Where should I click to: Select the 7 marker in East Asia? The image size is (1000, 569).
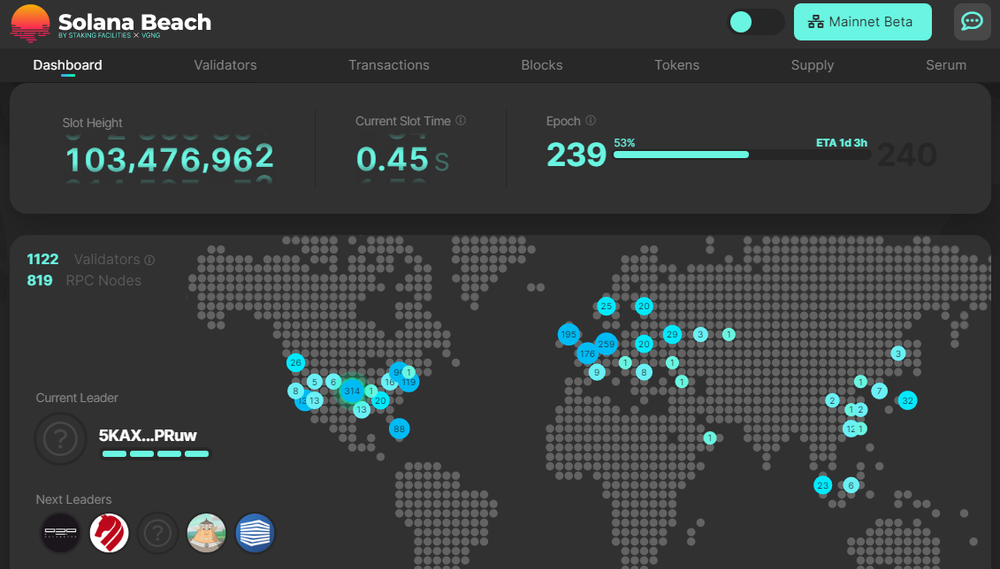pyautogui.click(x=879, y=390)
